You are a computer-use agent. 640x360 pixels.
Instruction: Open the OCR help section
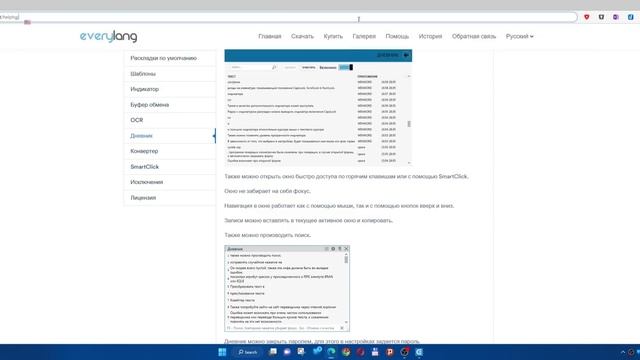[170, 120]
